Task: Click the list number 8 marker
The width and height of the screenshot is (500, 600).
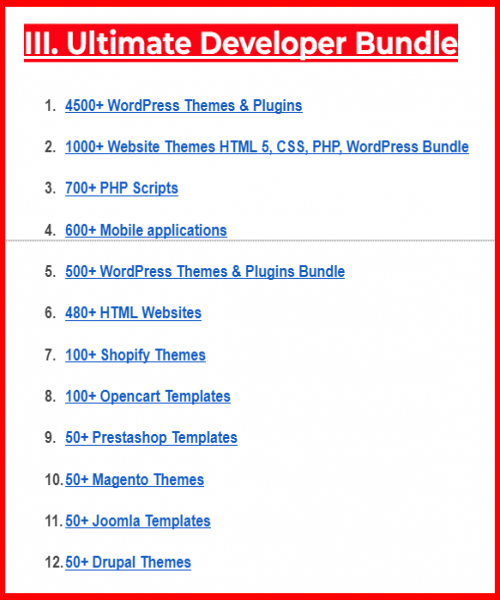Action: (x=50, y=396)
